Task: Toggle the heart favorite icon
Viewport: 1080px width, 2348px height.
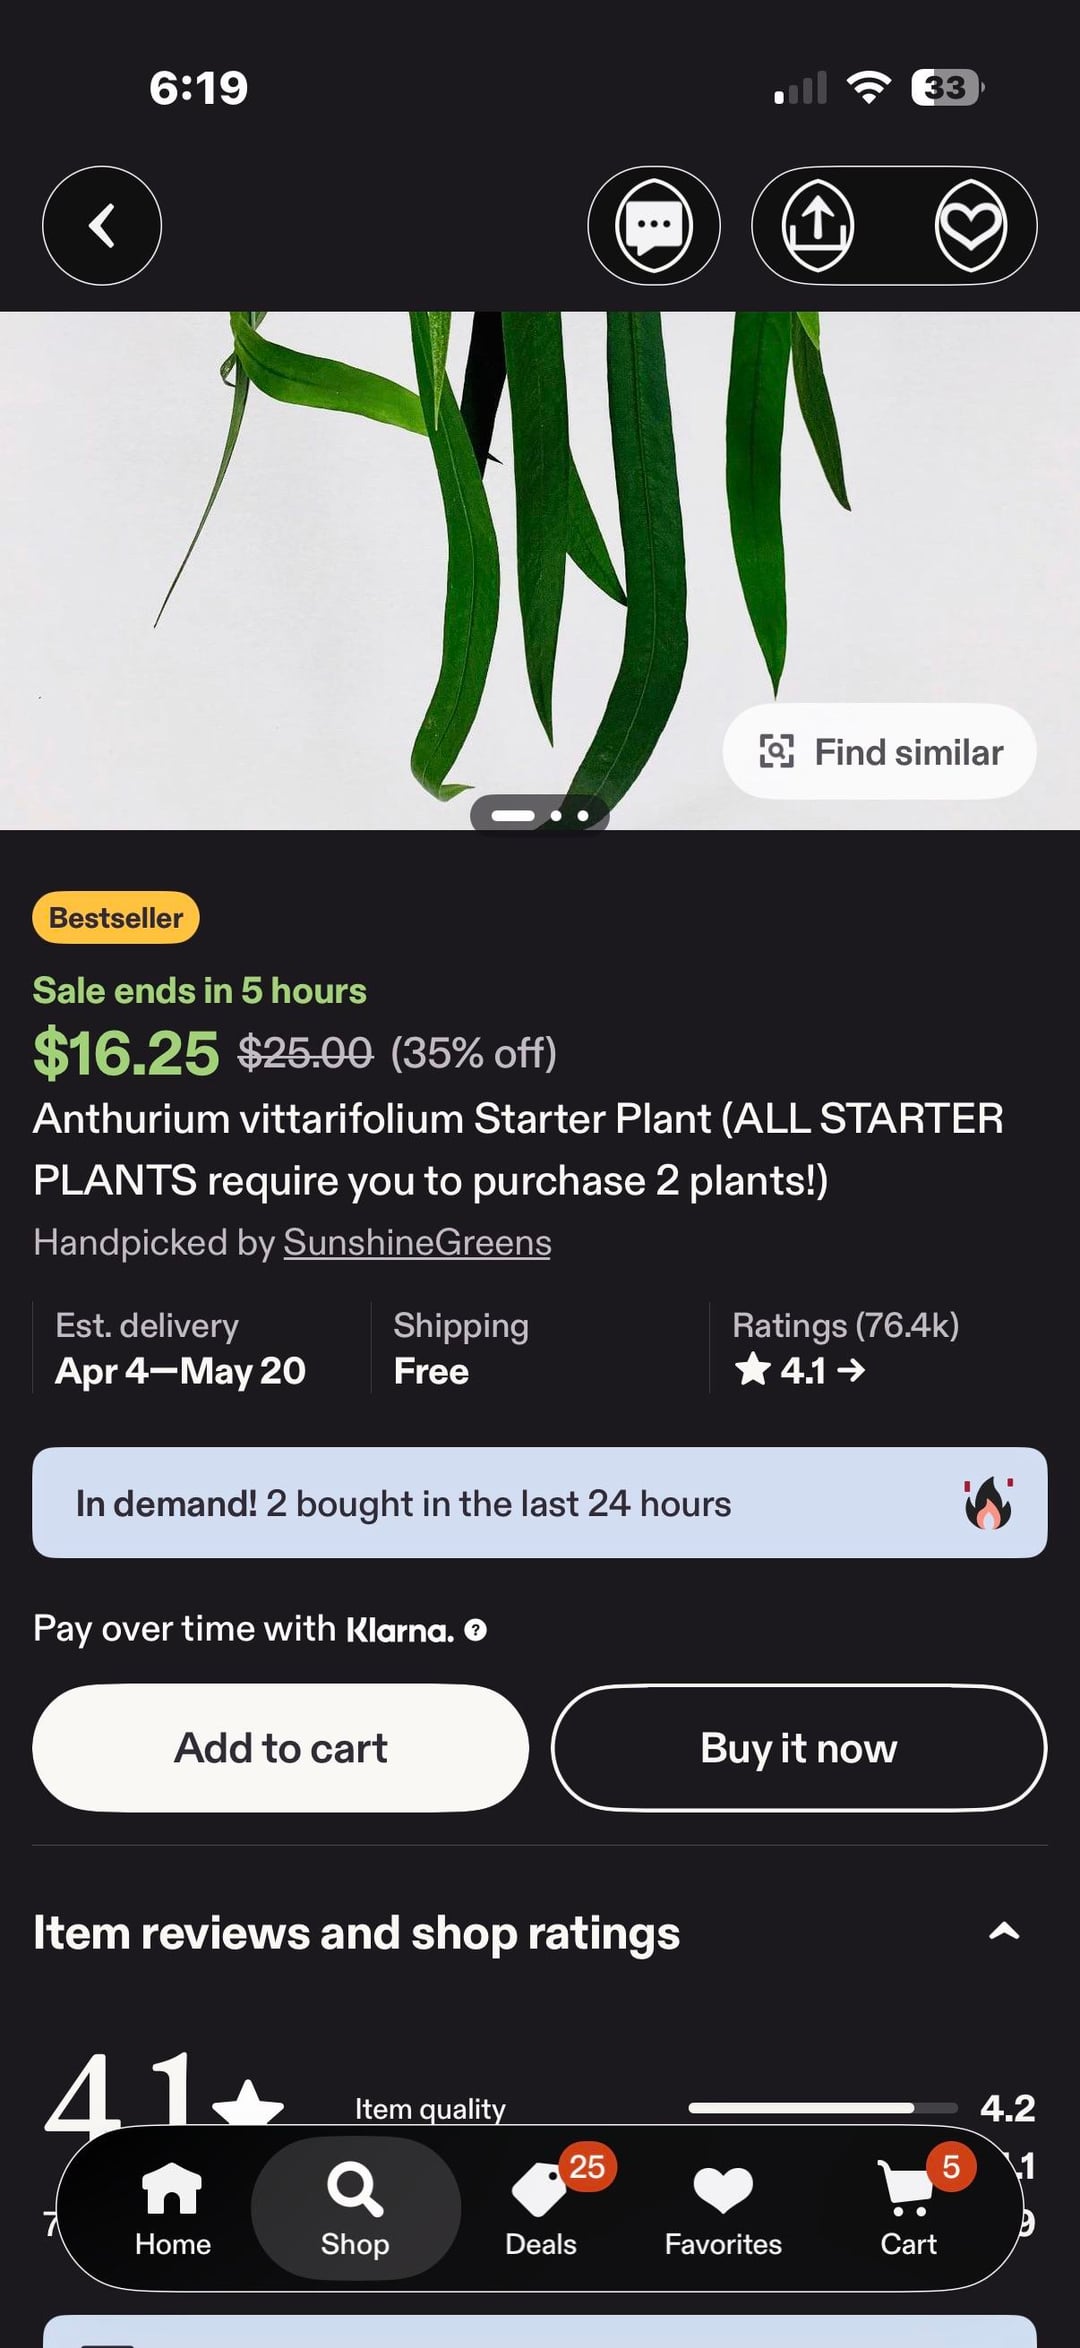Action: [970, 226]
